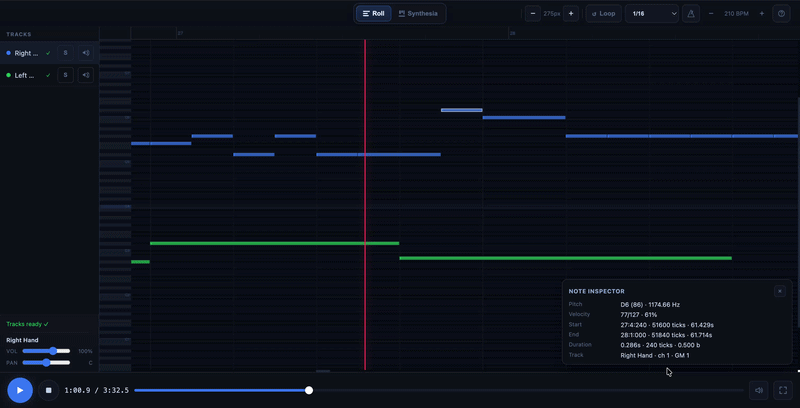This screenshot has width=800, height=408.
Task: Open the 1/16 grid snap dropdown
Action: [652, 14]
